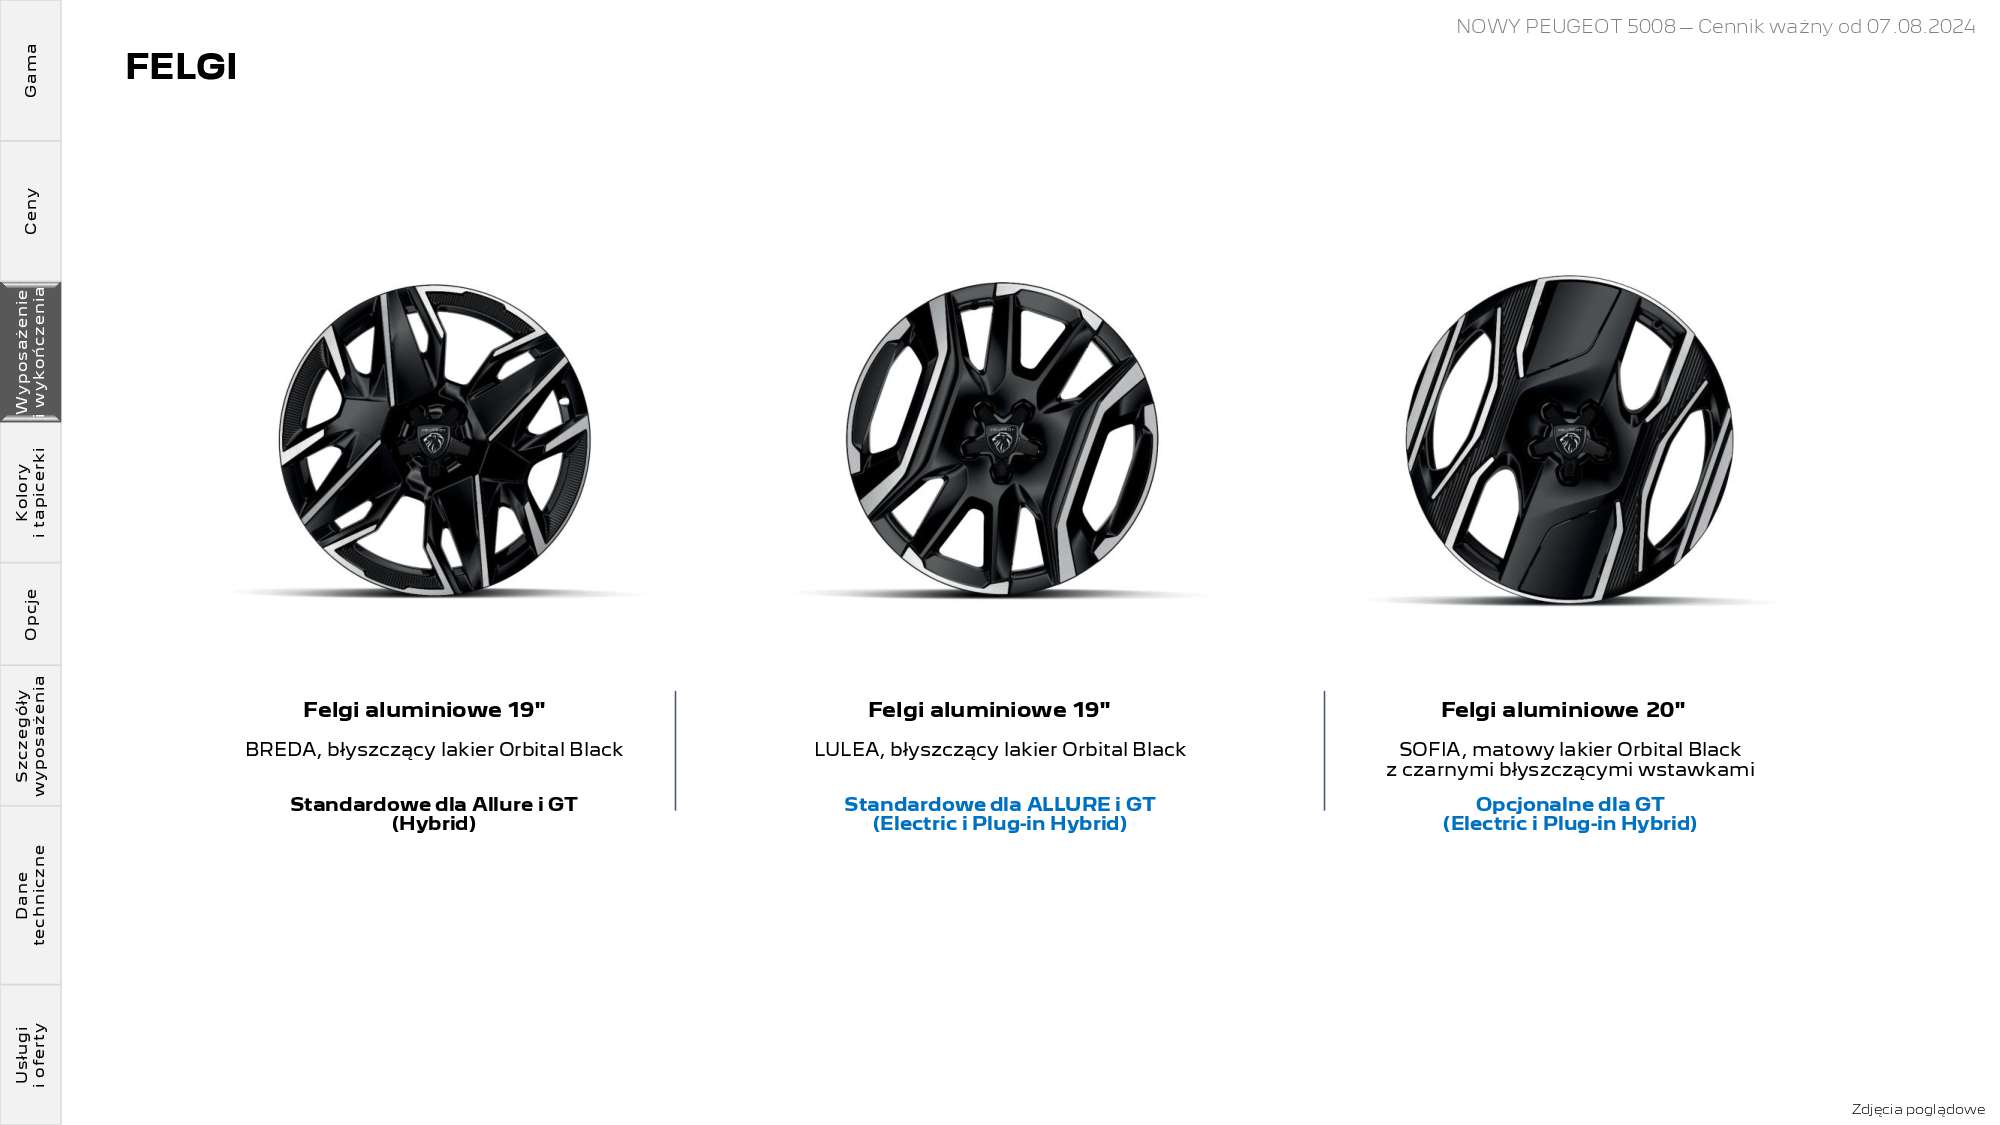This screenshot has height=1125, width=2000.
Task: Go to the Opcje tab
Action: tap(30, 614)
